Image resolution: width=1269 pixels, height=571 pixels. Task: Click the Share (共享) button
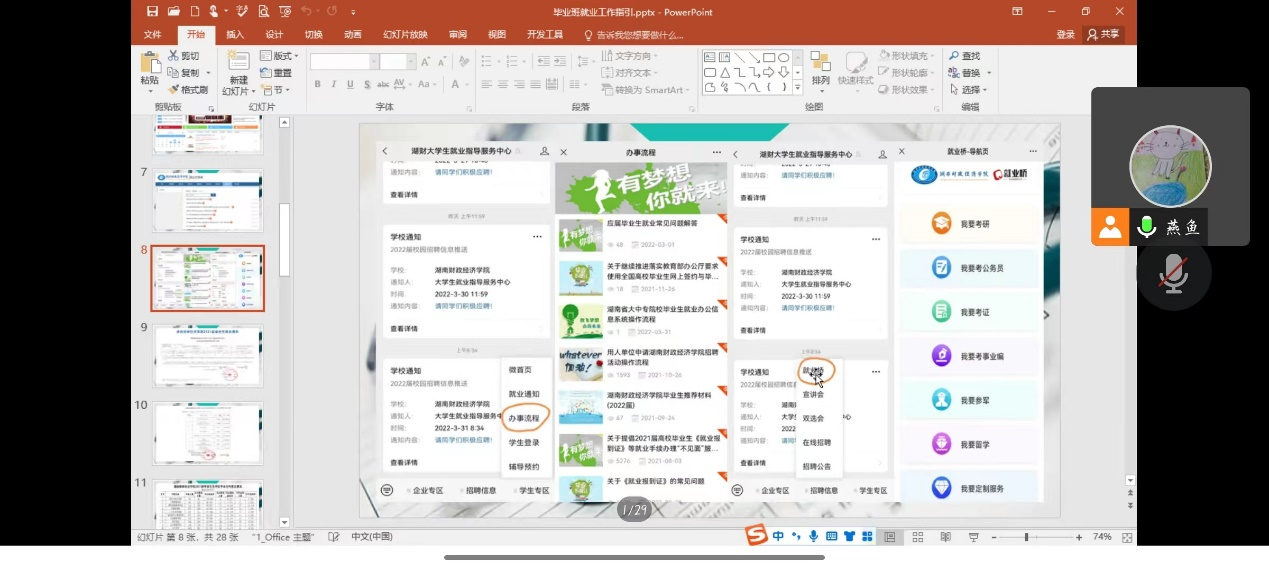[1103, 34]
